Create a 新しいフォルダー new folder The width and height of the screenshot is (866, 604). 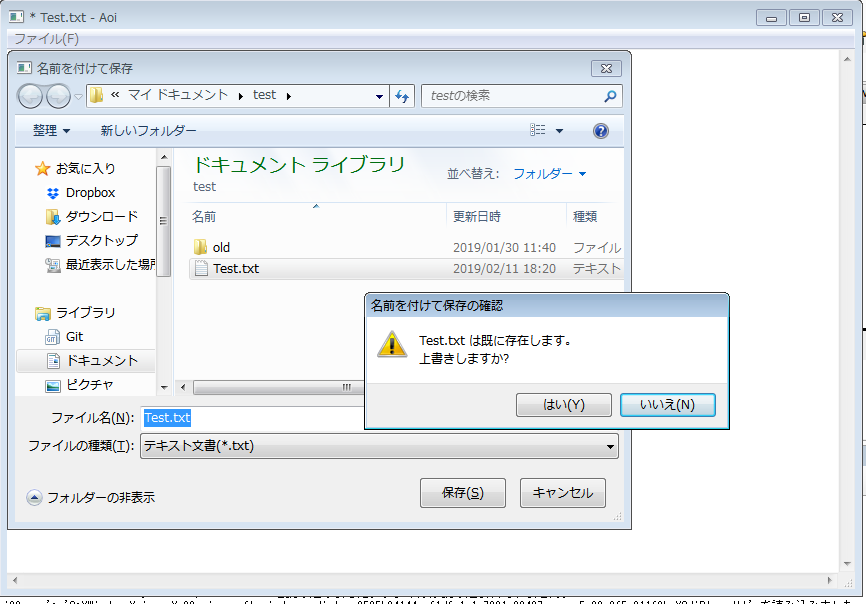pyautogui.click(x=148, y=131)
